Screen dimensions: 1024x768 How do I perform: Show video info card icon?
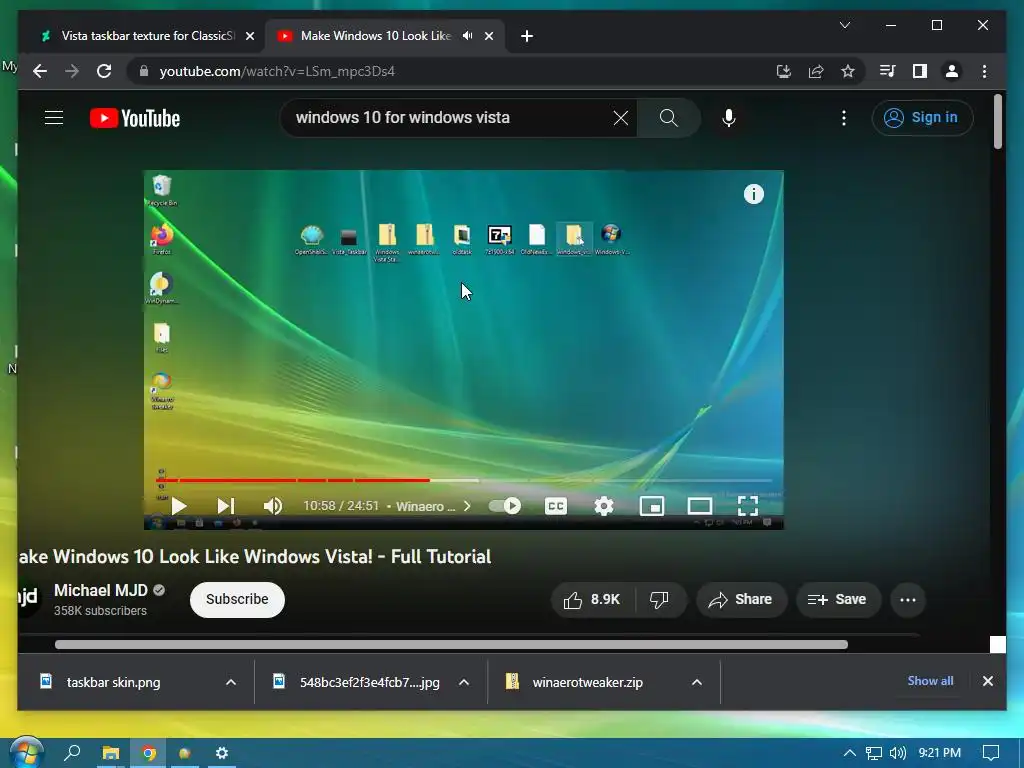pyautogui.click(x=754, y=194)
